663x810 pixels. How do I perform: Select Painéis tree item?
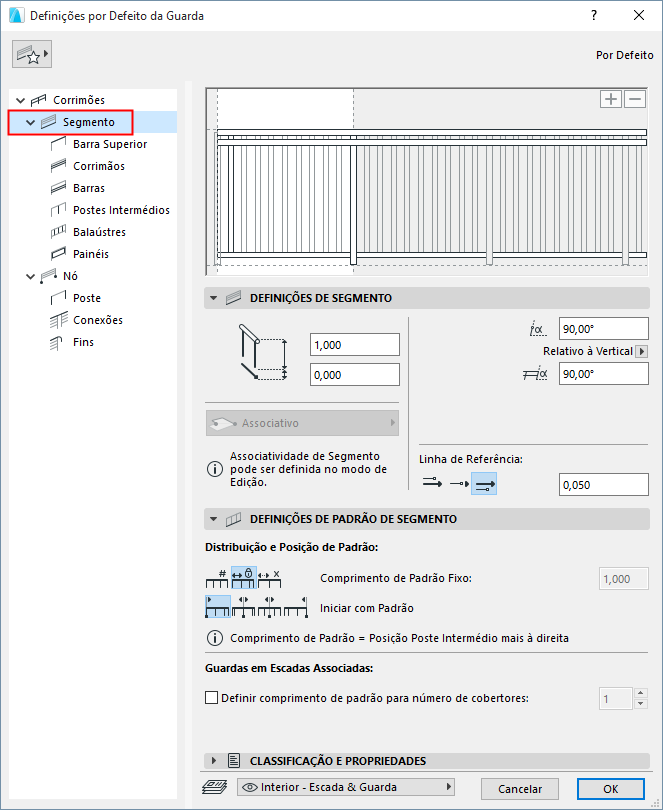(x=91, y=254)
